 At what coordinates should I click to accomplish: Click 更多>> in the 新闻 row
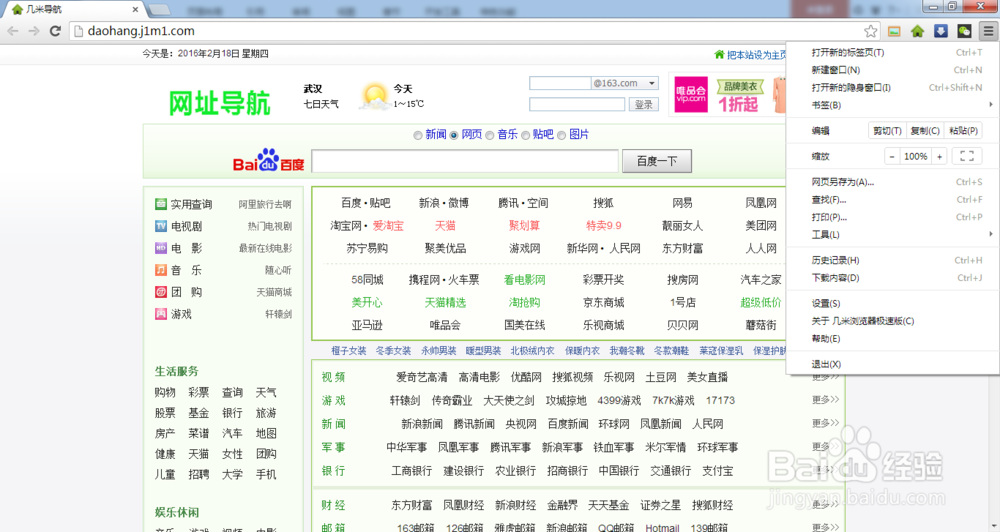pyautogui.click(x=825, y=423)
